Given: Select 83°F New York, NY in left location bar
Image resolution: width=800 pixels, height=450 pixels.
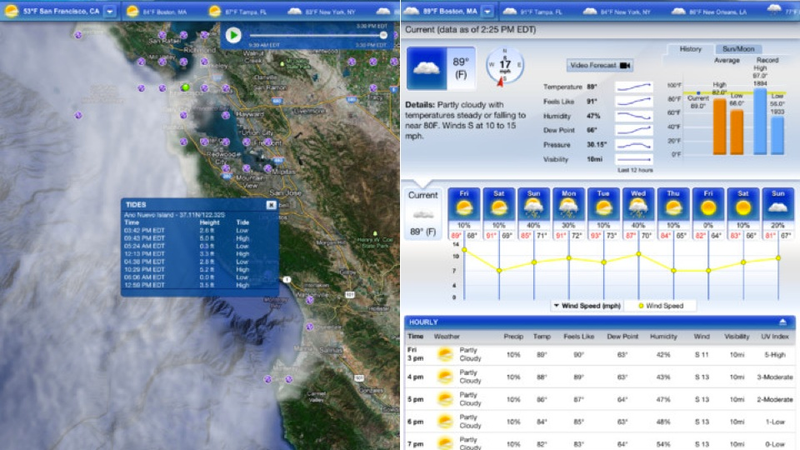Looking at the screenshot, I should (322, 11).
